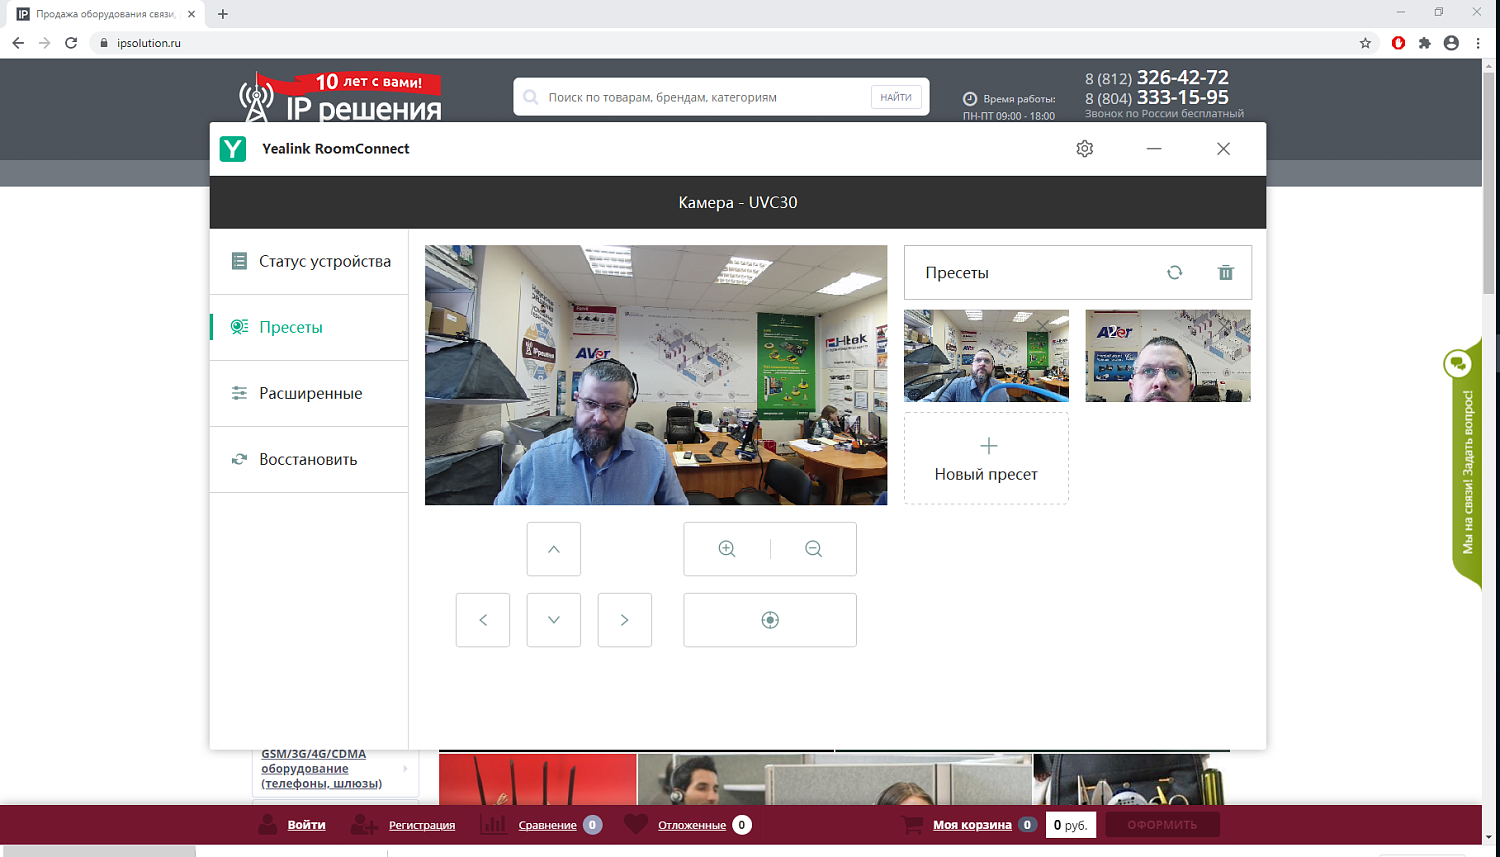
Task: Open the Моя корзина link
Action: pyautogui.click(x=972, y=825)
